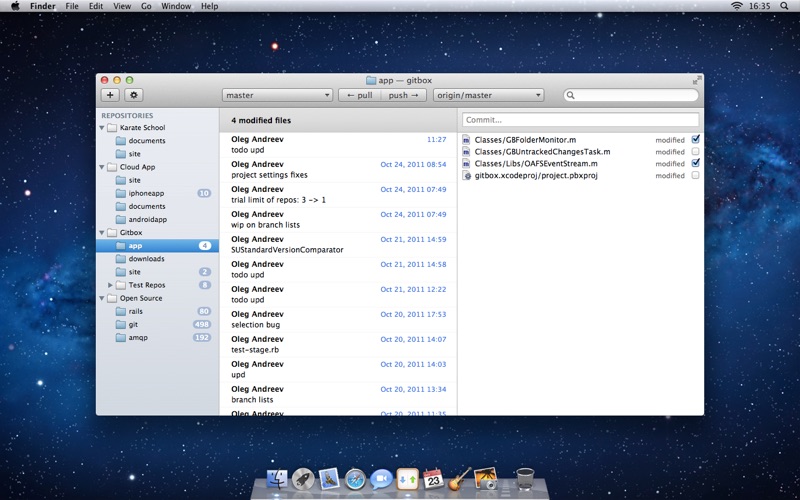800x500 pixels.
Task: Click the file icon of OAFSEventStream.m
Action: click(466, 163)
